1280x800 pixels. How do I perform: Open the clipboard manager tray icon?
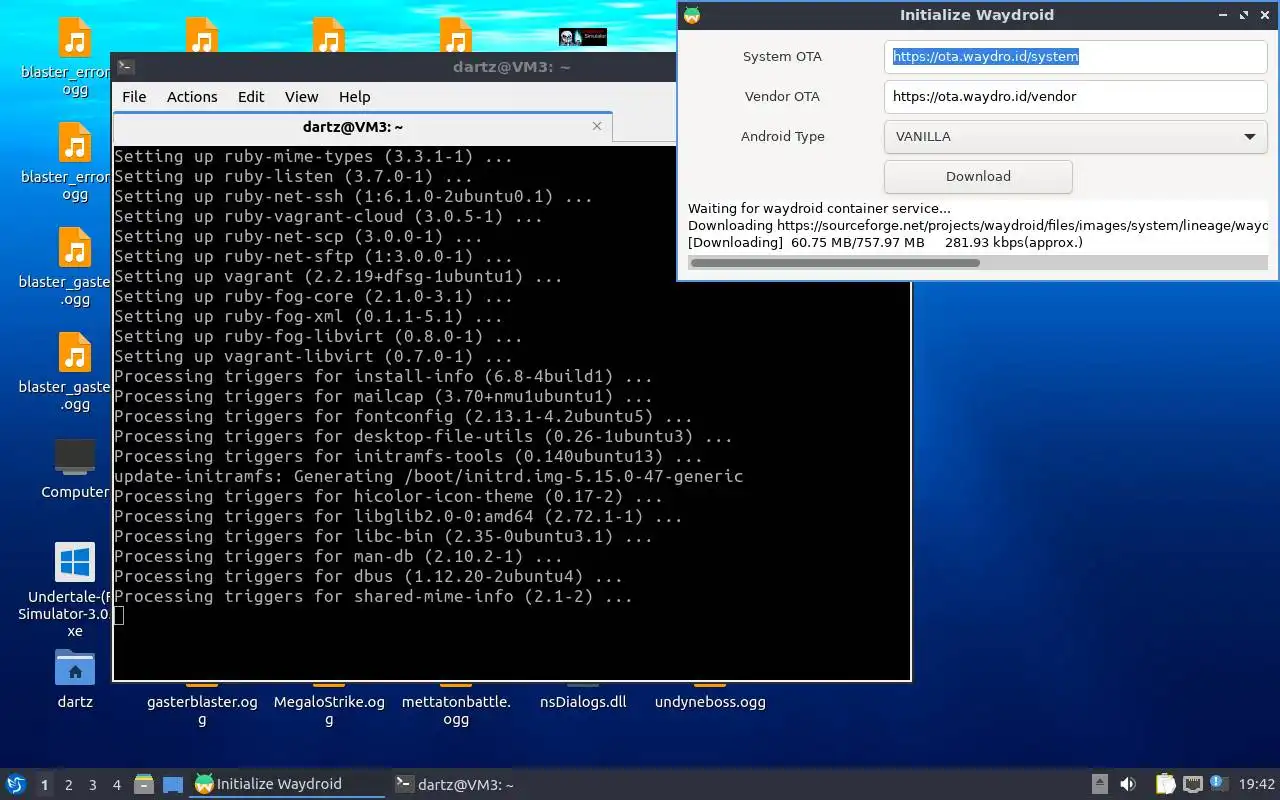click(x=1165, y=784)
